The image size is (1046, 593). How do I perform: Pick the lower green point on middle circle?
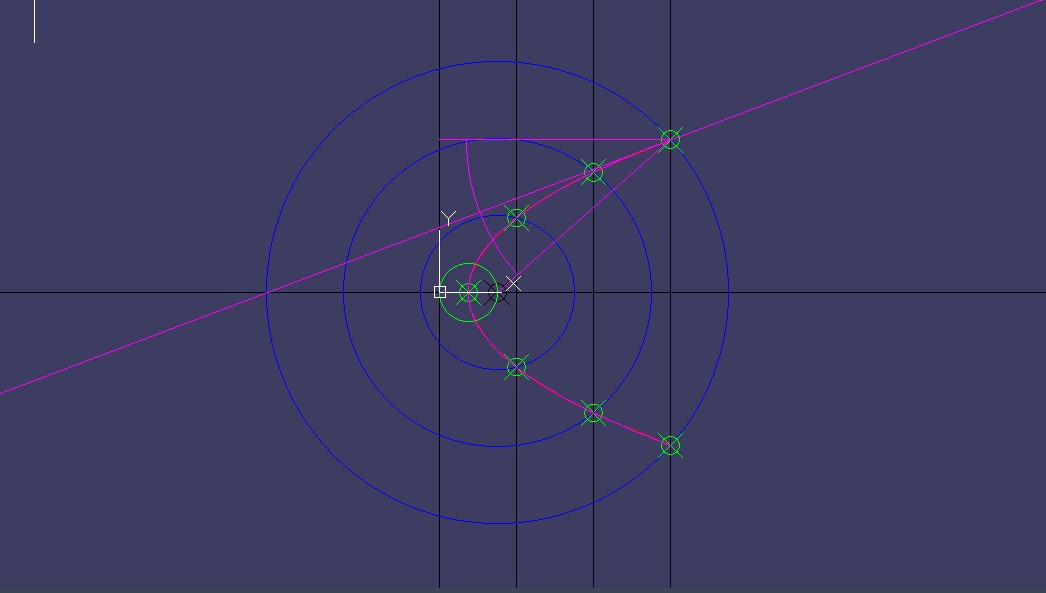click(x=594, y=412)
